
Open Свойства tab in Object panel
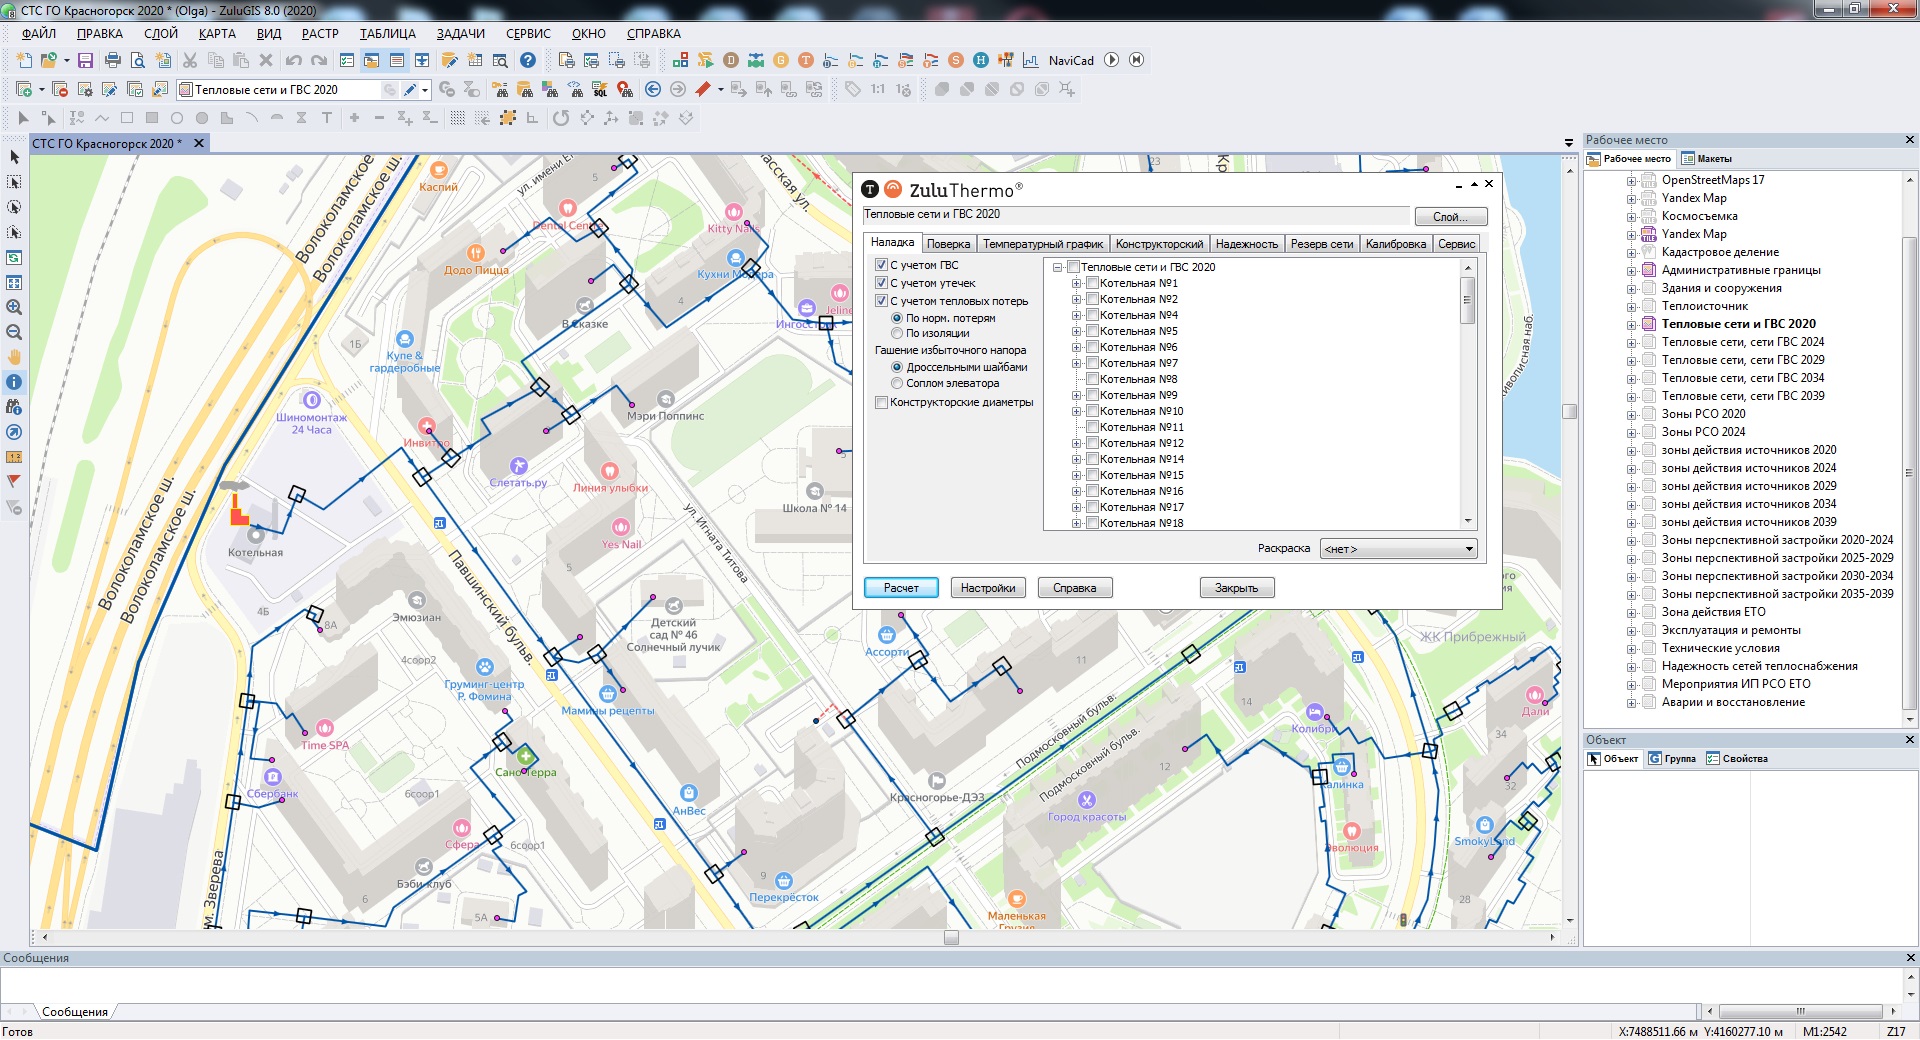click(x=1737, y=759)
